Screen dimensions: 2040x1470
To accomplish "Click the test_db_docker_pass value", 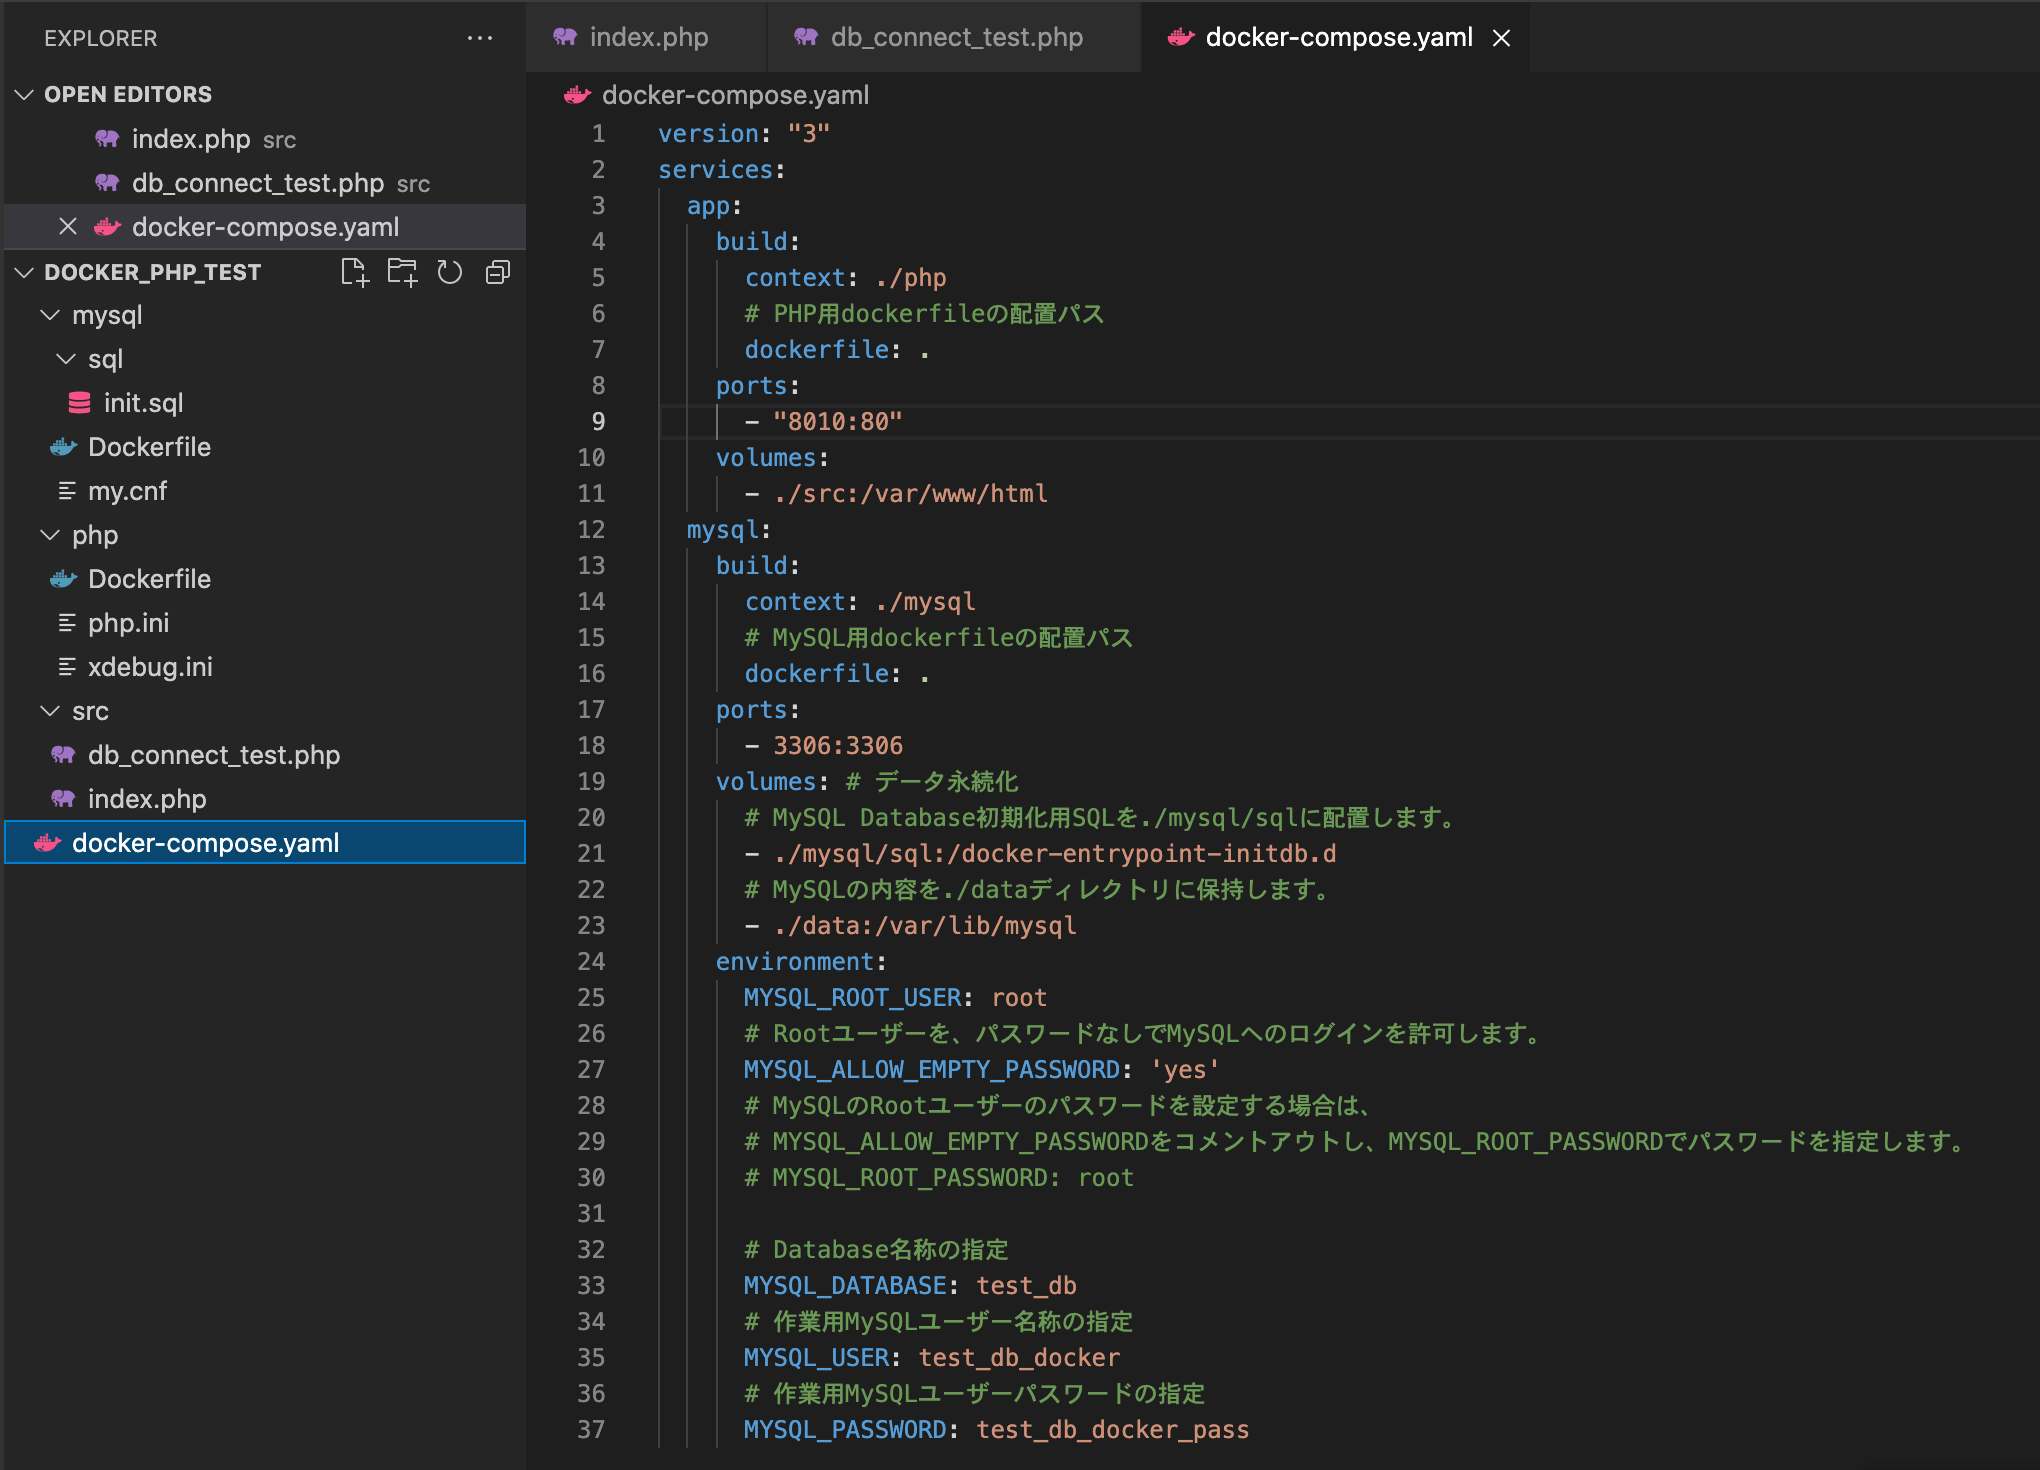I will click(x=1113, y=1430).
